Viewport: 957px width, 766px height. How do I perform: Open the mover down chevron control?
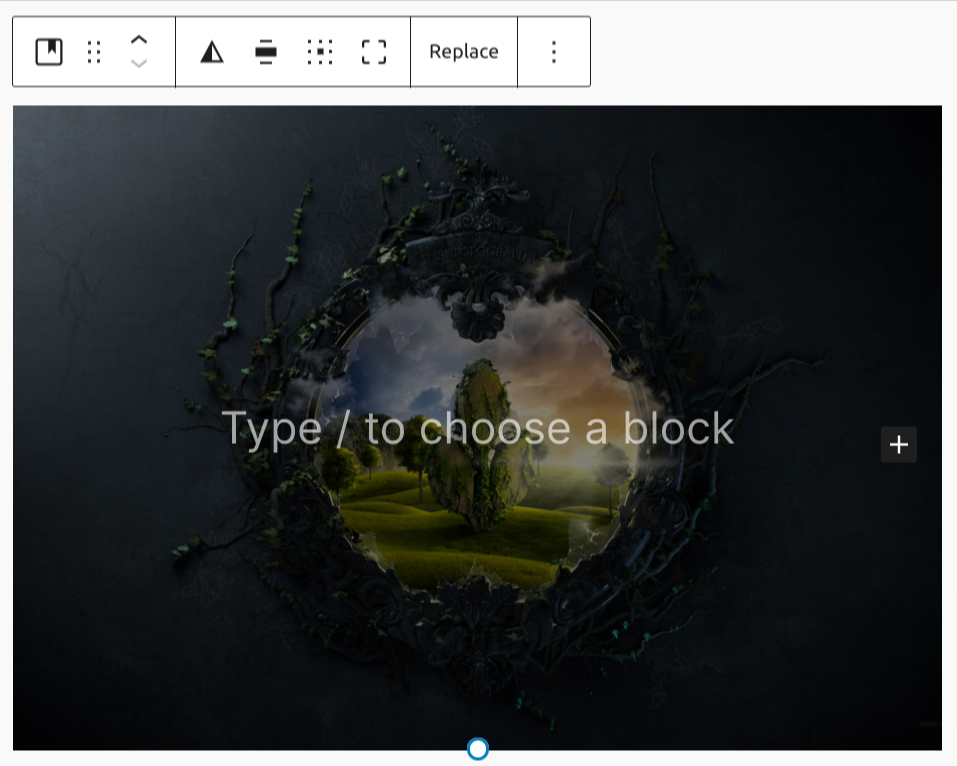pyautogui.click(x=140, y=64)
